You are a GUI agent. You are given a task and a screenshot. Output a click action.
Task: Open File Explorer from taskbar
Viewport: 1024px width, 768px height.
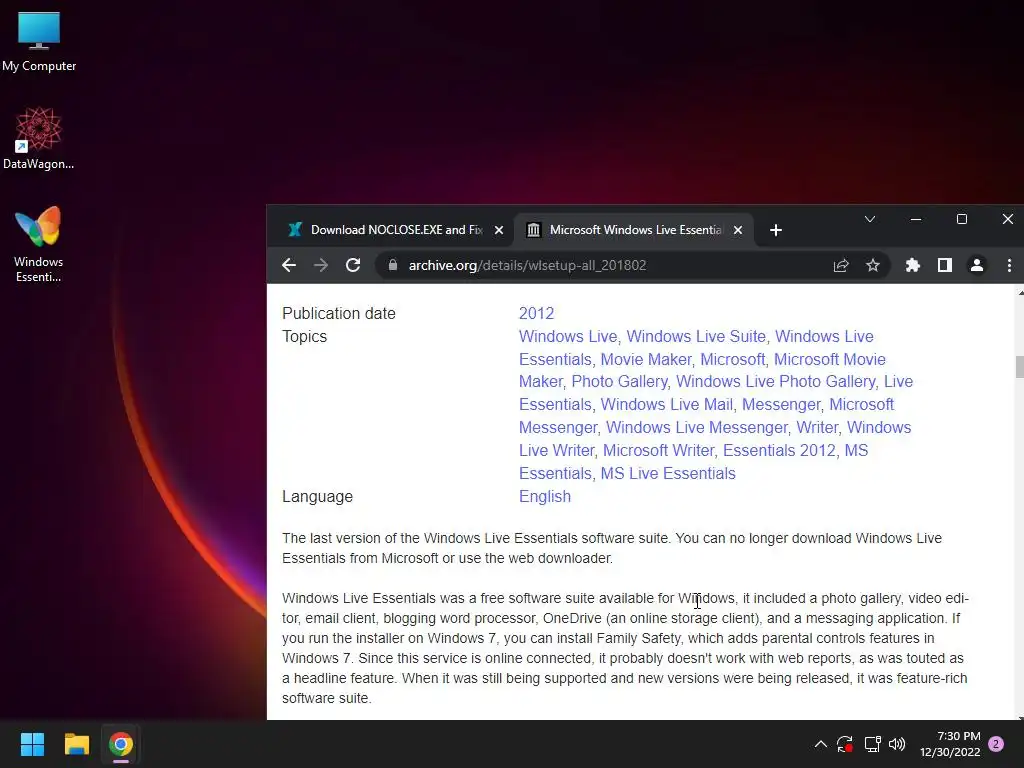tap(76, 744)
